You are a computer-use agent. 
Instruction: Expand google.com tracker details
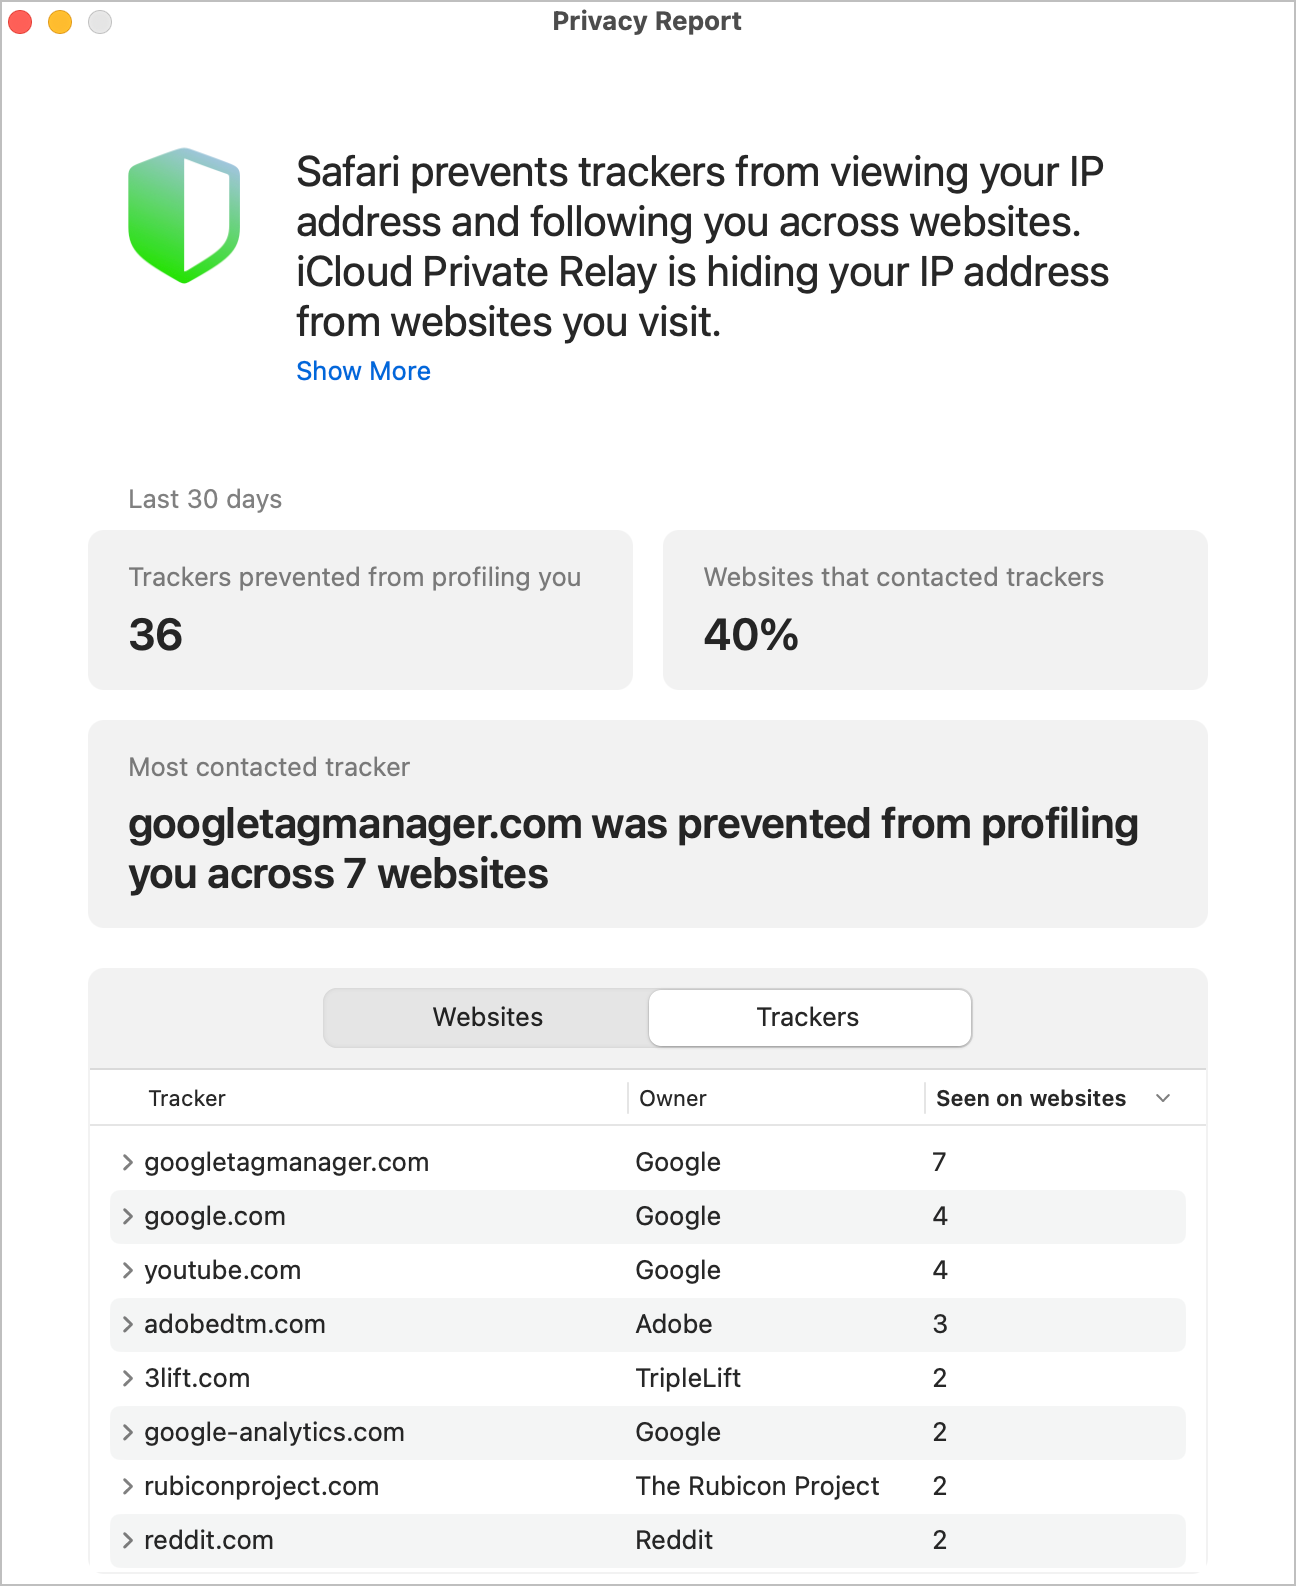click(128, 1216)
